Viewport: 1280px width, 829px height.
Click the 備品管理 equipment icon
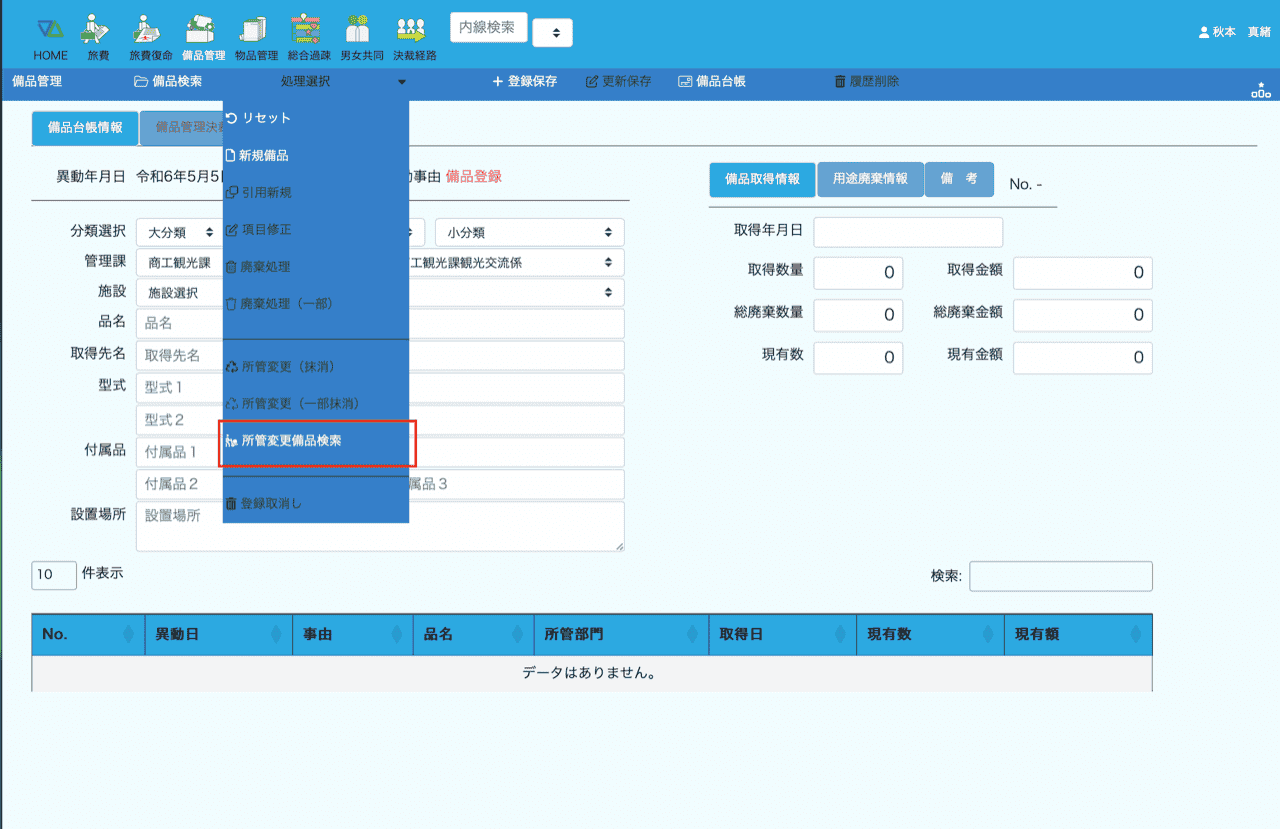pyautogui.click(x=204, y=37)
